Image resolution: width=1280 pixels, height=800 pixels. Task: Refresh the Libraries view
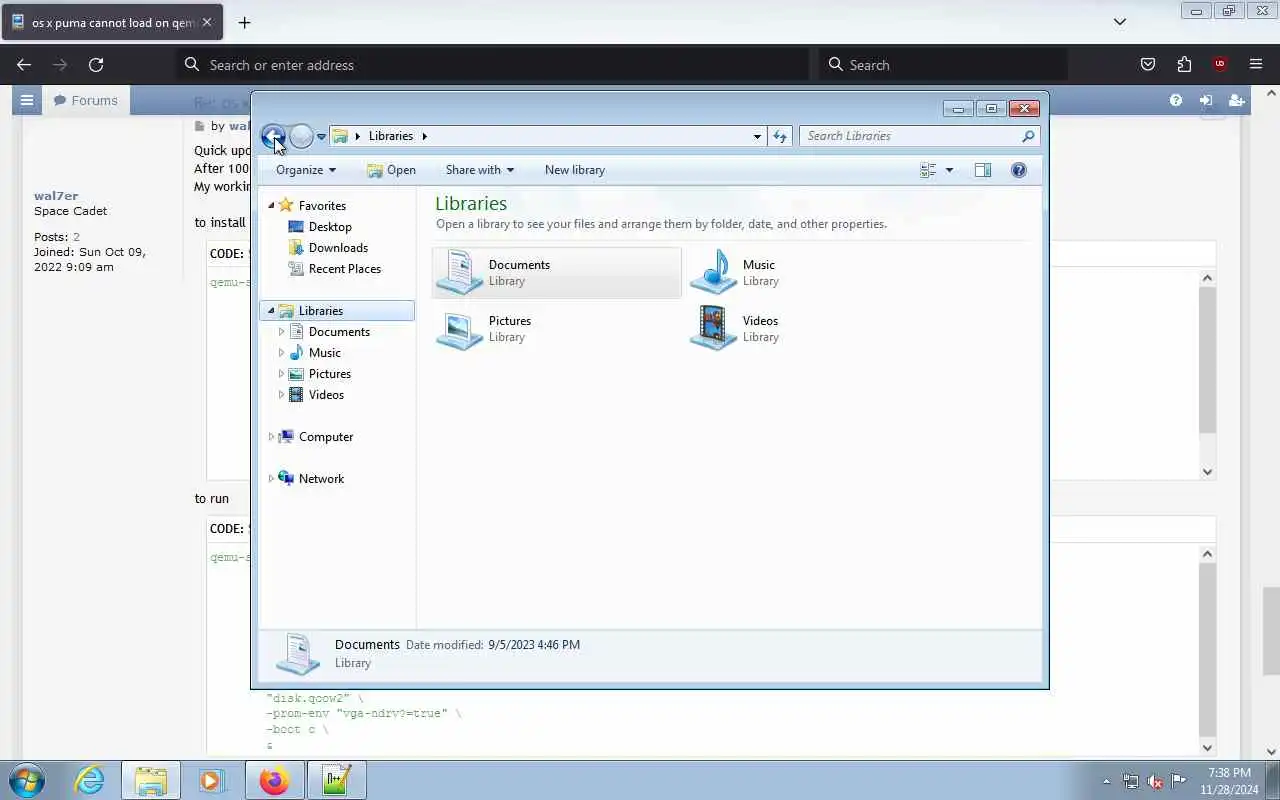pos(780,136)
